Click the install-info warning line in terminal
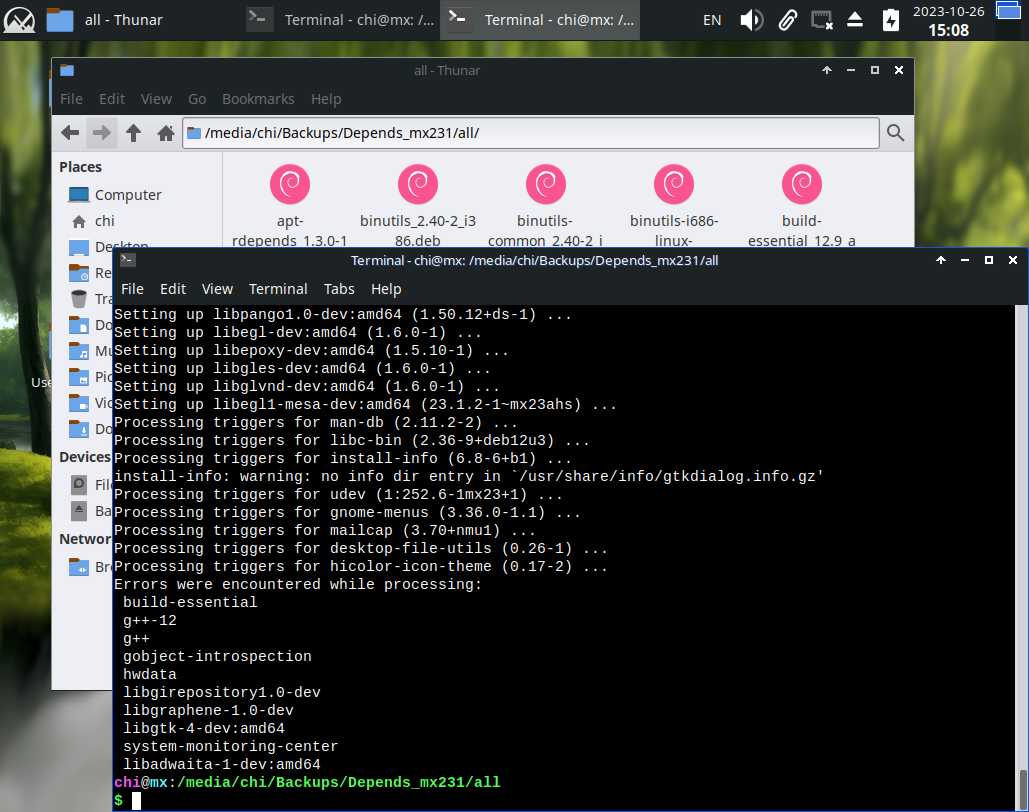 click(x=469, y=477)
